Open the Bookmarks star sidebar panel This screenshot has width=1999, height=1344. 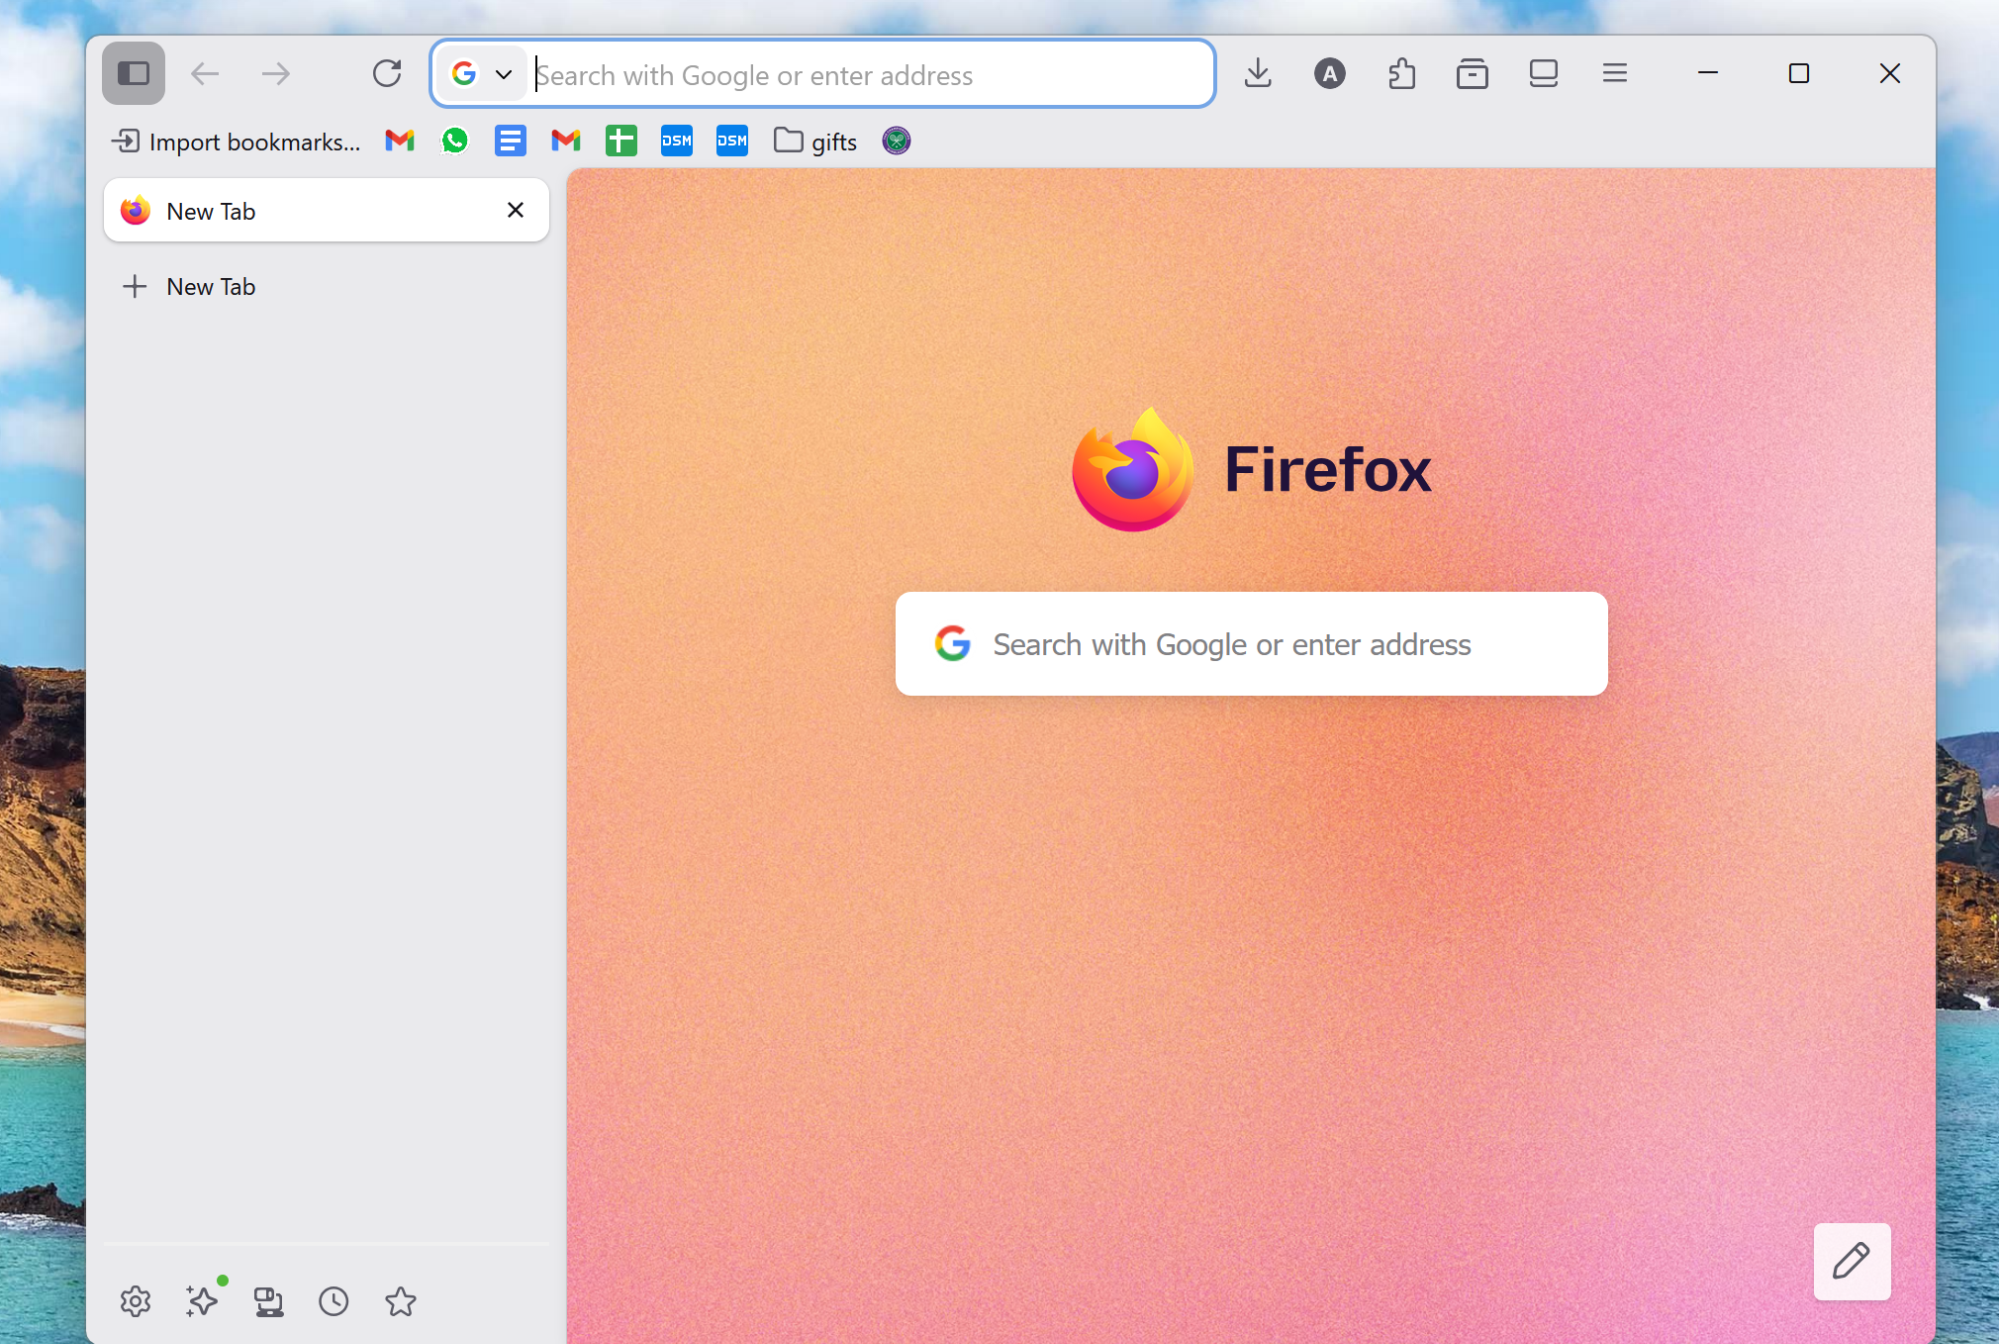pos(400,1301)
